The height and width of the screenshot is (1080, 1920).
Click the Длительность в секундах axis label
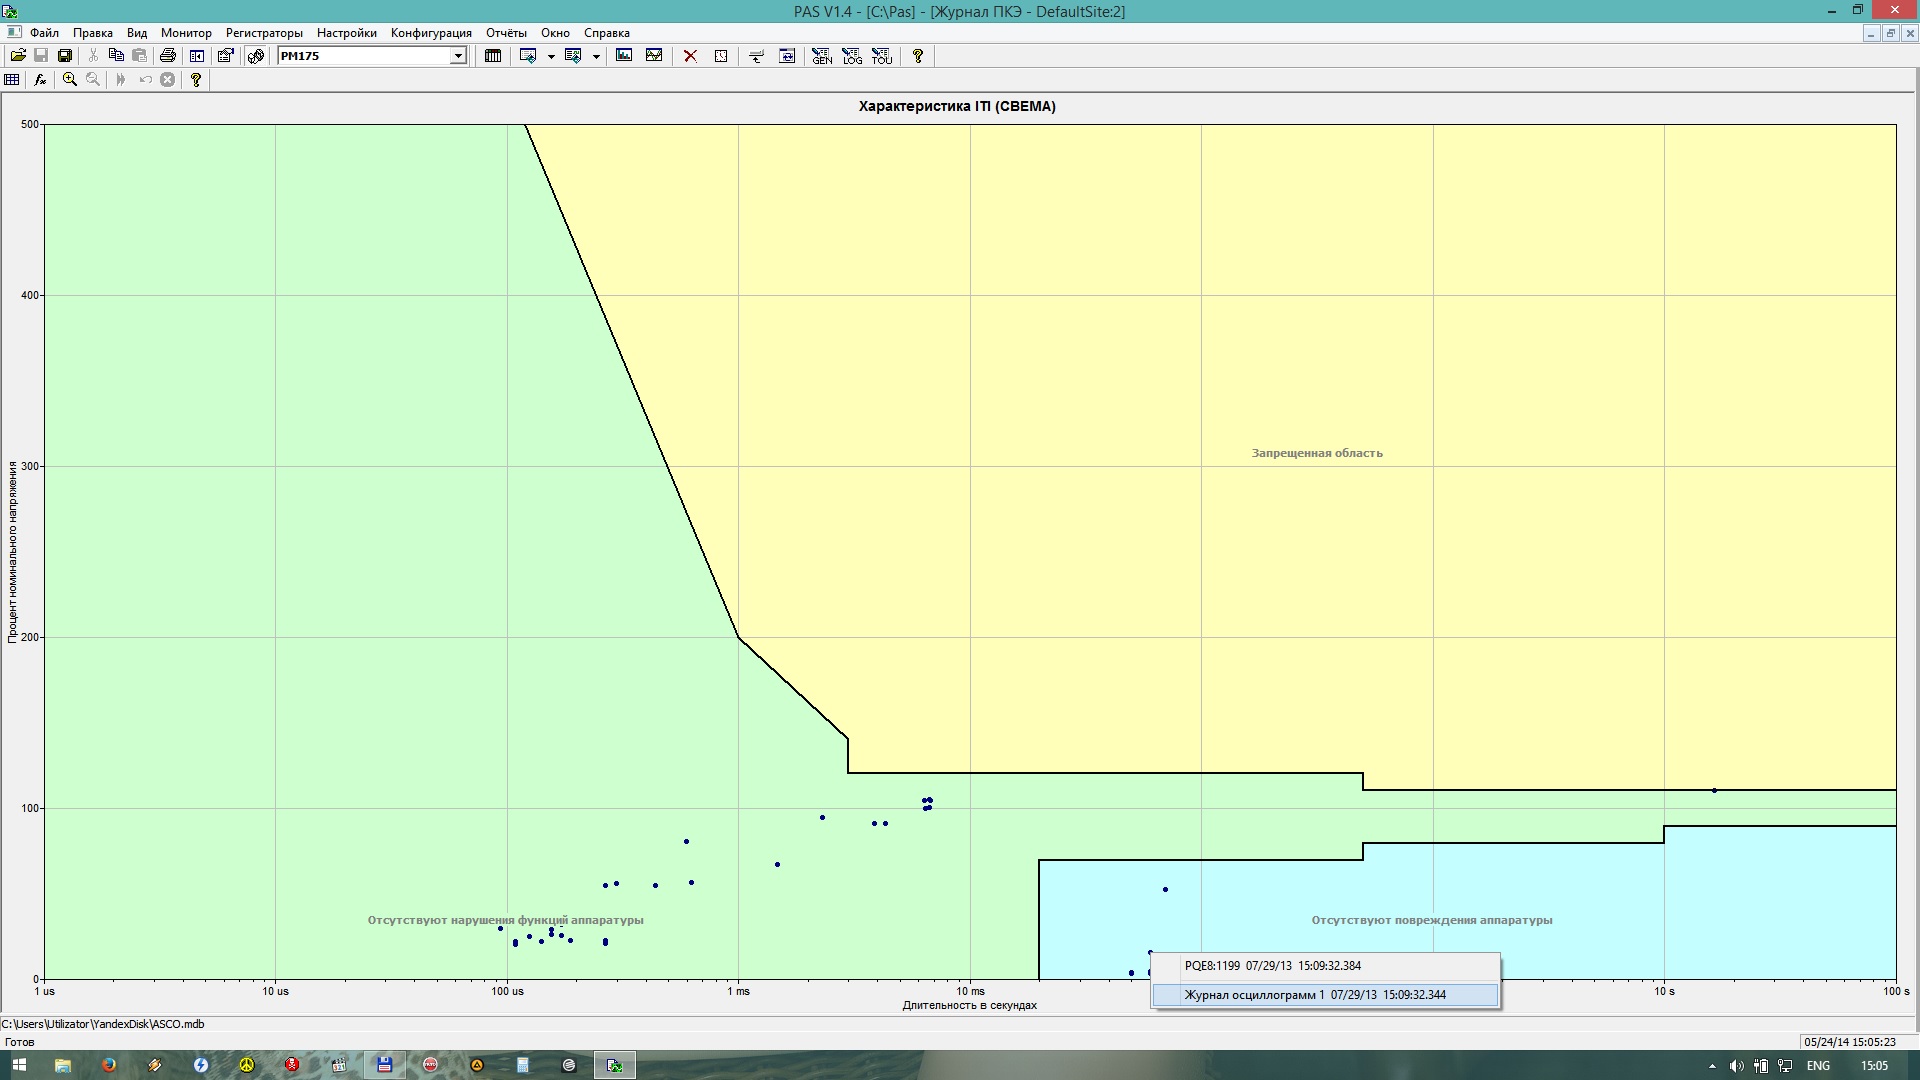969,1005
